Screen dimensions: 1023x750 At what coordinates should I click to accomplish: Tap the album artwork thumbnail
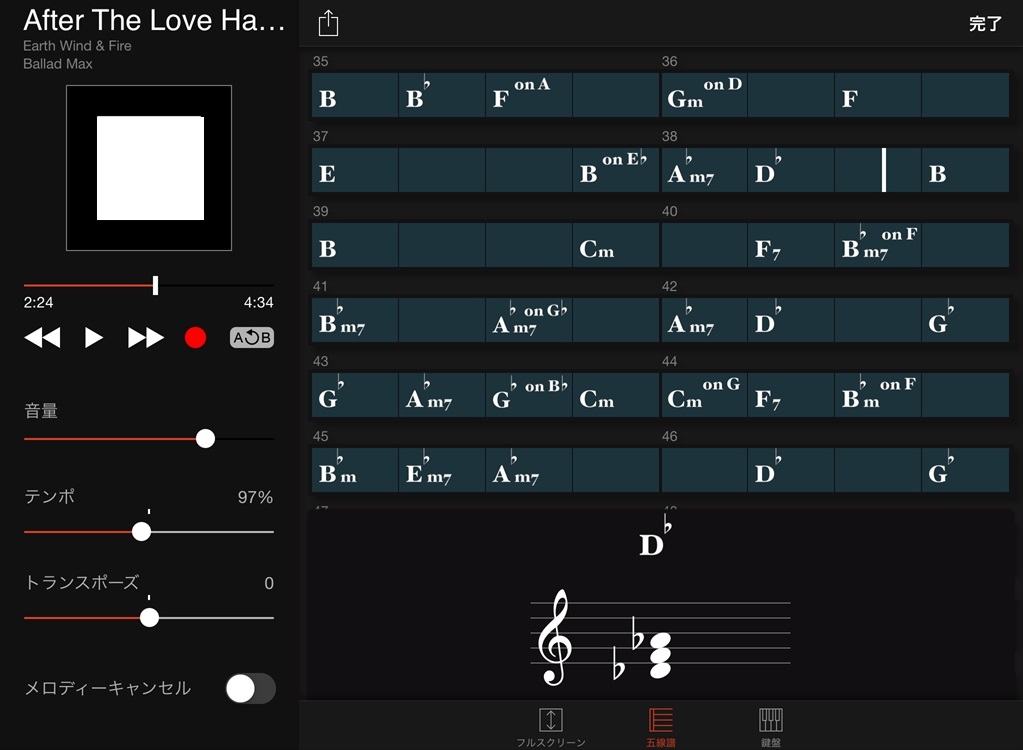148,167
